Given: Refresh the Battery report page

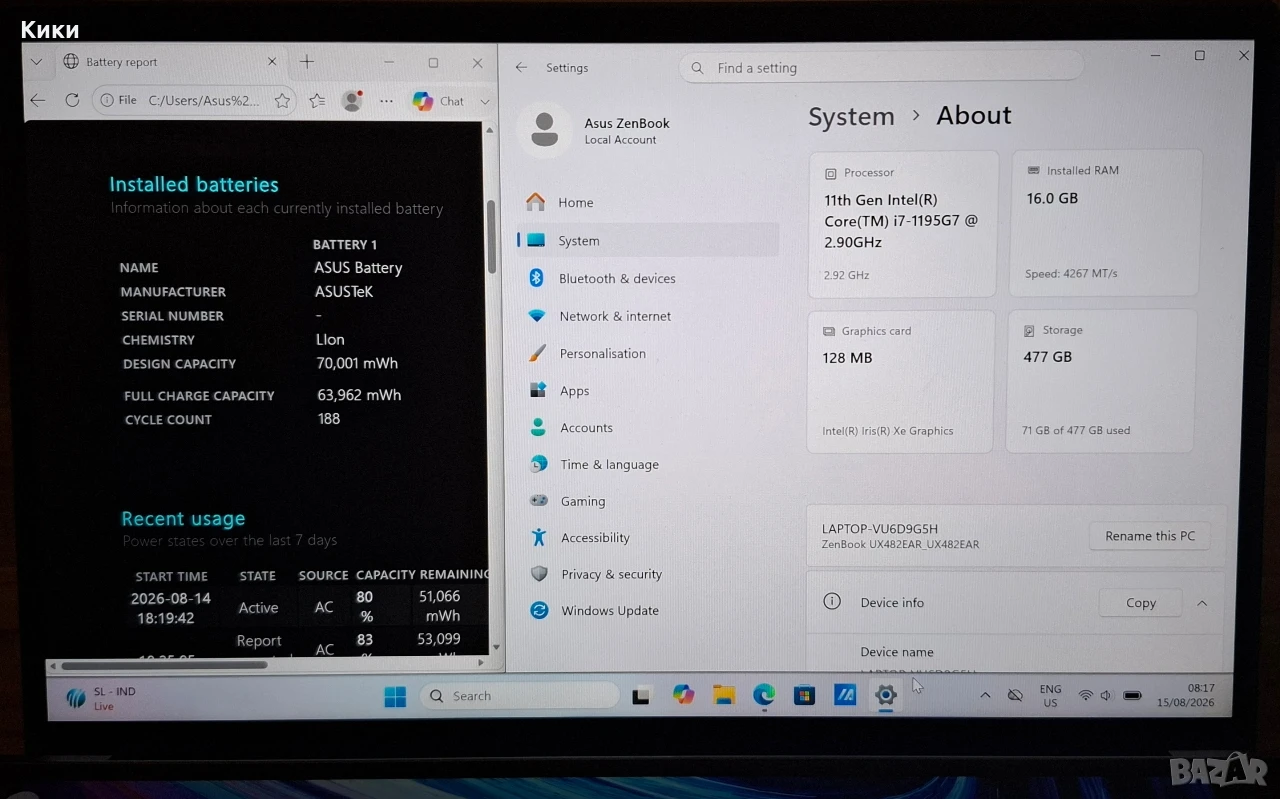Looking at the screenshot, I should (x=72, y=100).
